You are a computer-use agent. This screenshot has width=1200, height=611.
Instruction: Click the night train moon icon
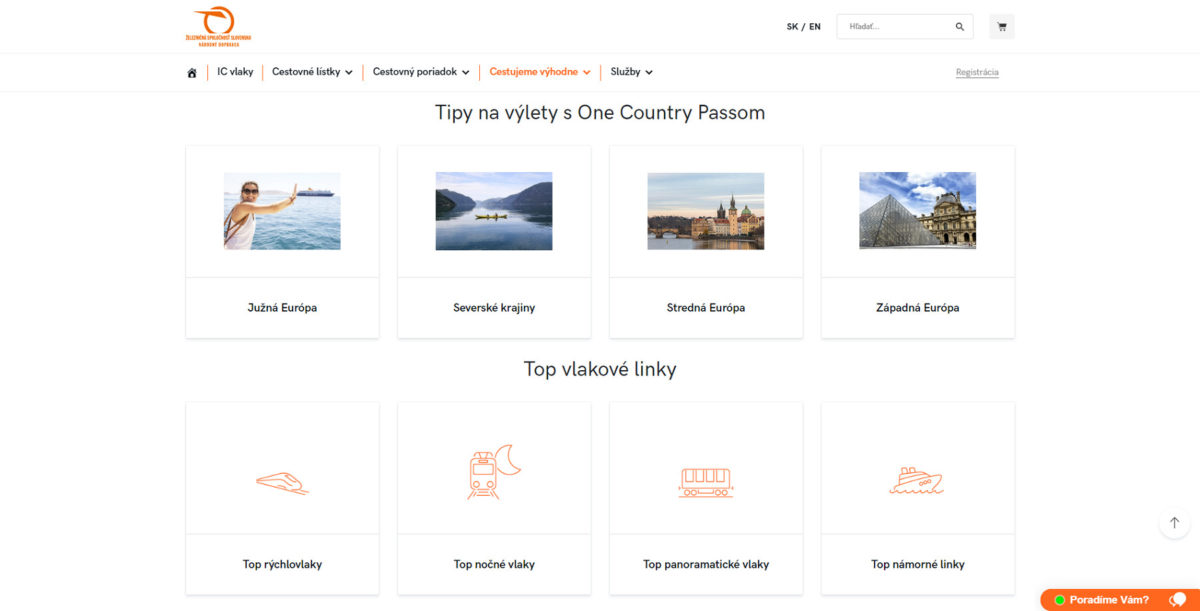point(494,472)
